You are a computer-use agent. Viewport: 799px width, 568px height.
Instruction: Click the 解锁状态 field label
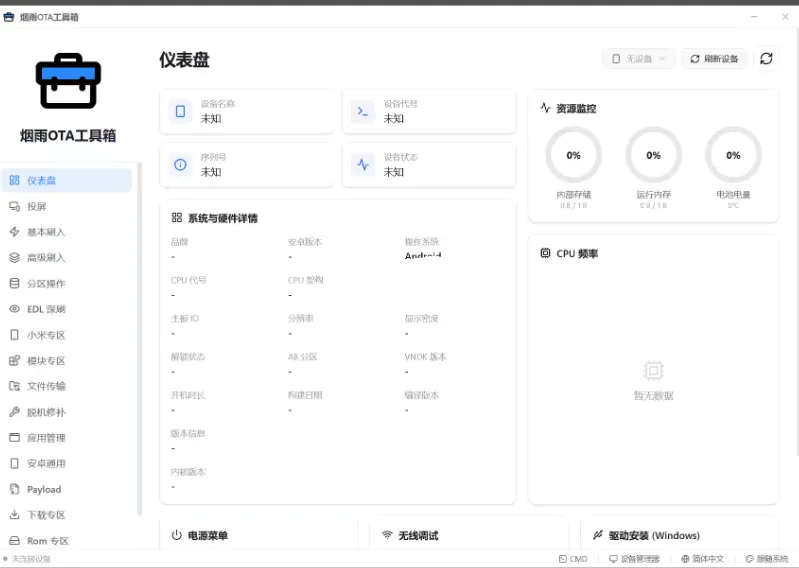[188, 357]
